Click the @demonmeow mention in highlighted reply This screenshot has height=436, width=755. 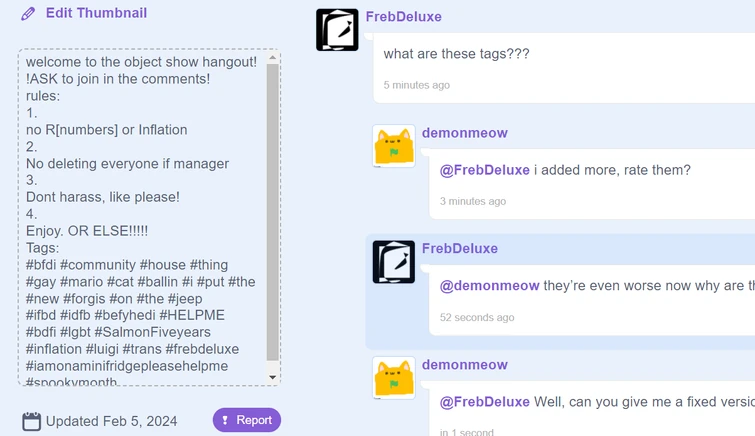coord(489,286)
